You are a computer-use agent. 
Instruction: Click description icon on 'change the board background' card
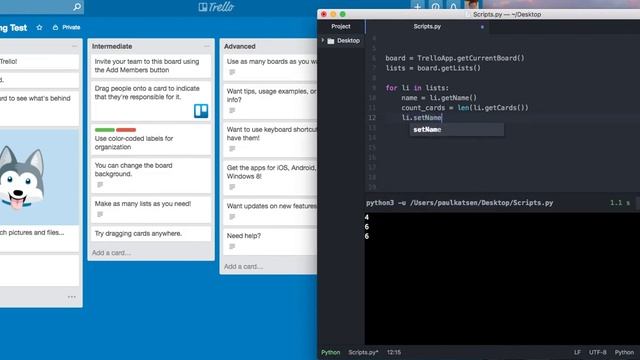pyautogui.click(x=100, y=185)
